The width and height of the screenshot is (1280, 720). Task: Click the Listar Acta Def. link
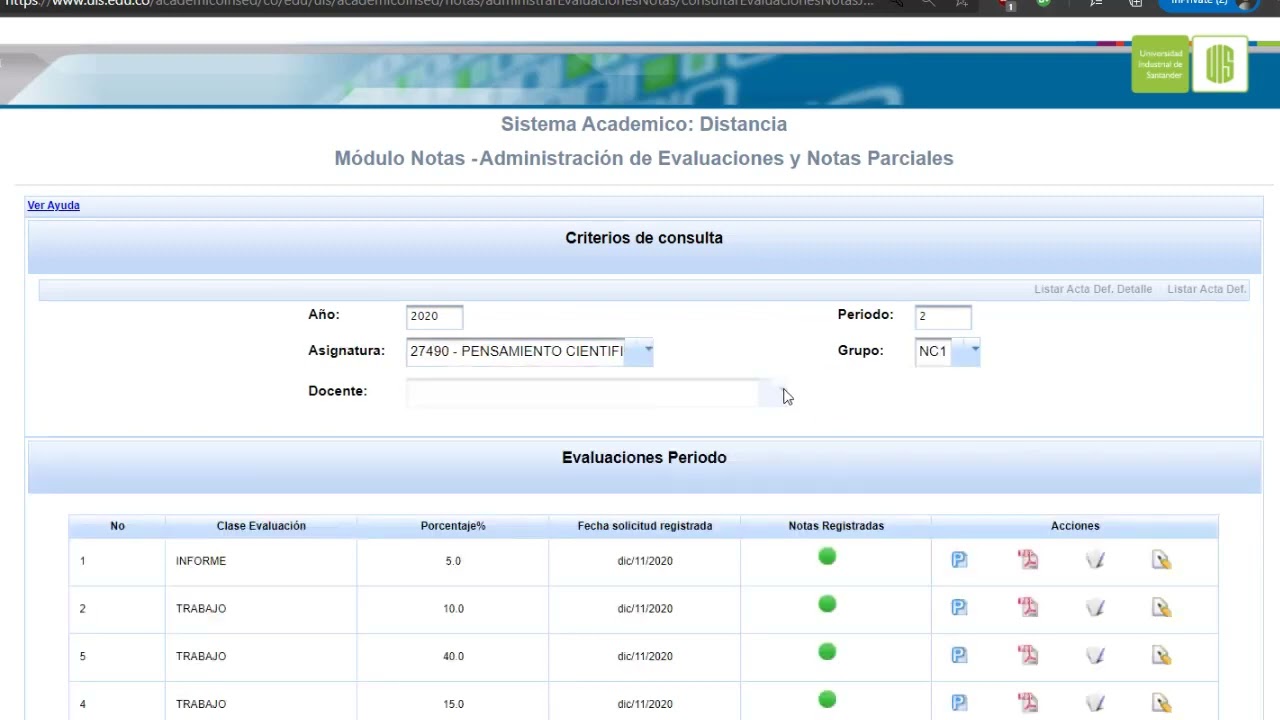click(x=1207, y=289)
